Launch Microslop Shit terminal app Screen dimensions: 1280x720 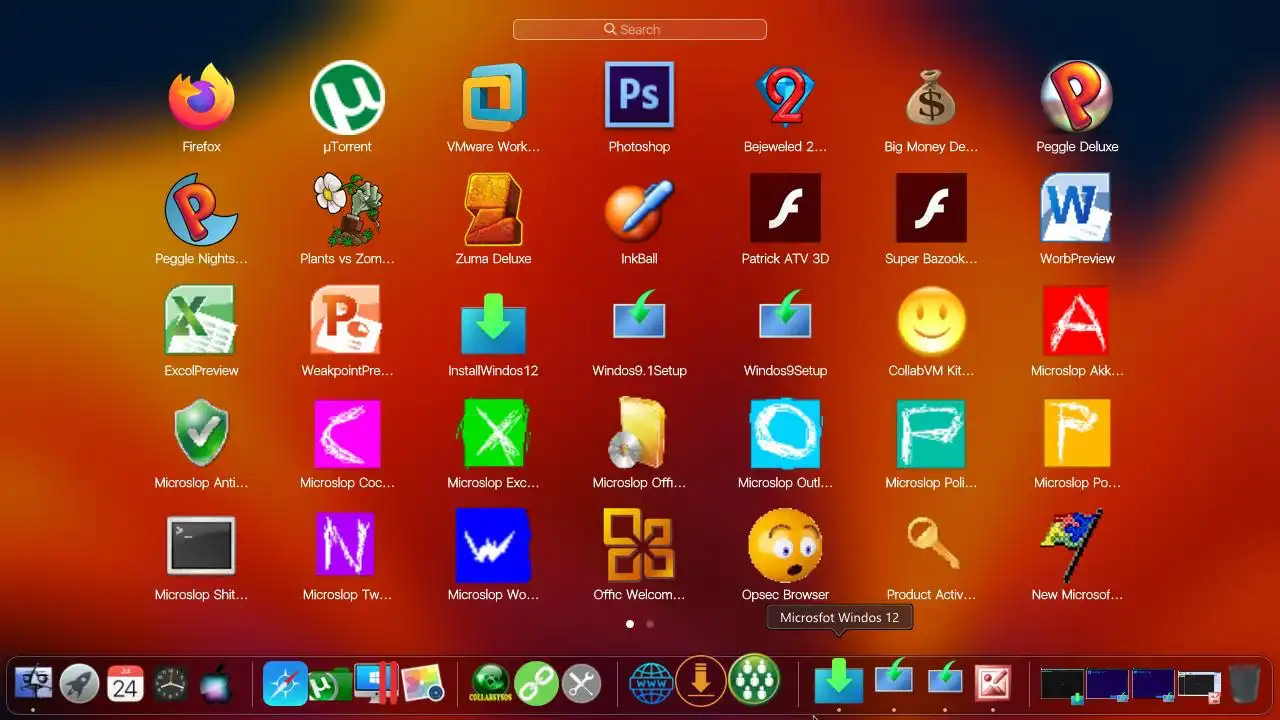tap(201, 545)
